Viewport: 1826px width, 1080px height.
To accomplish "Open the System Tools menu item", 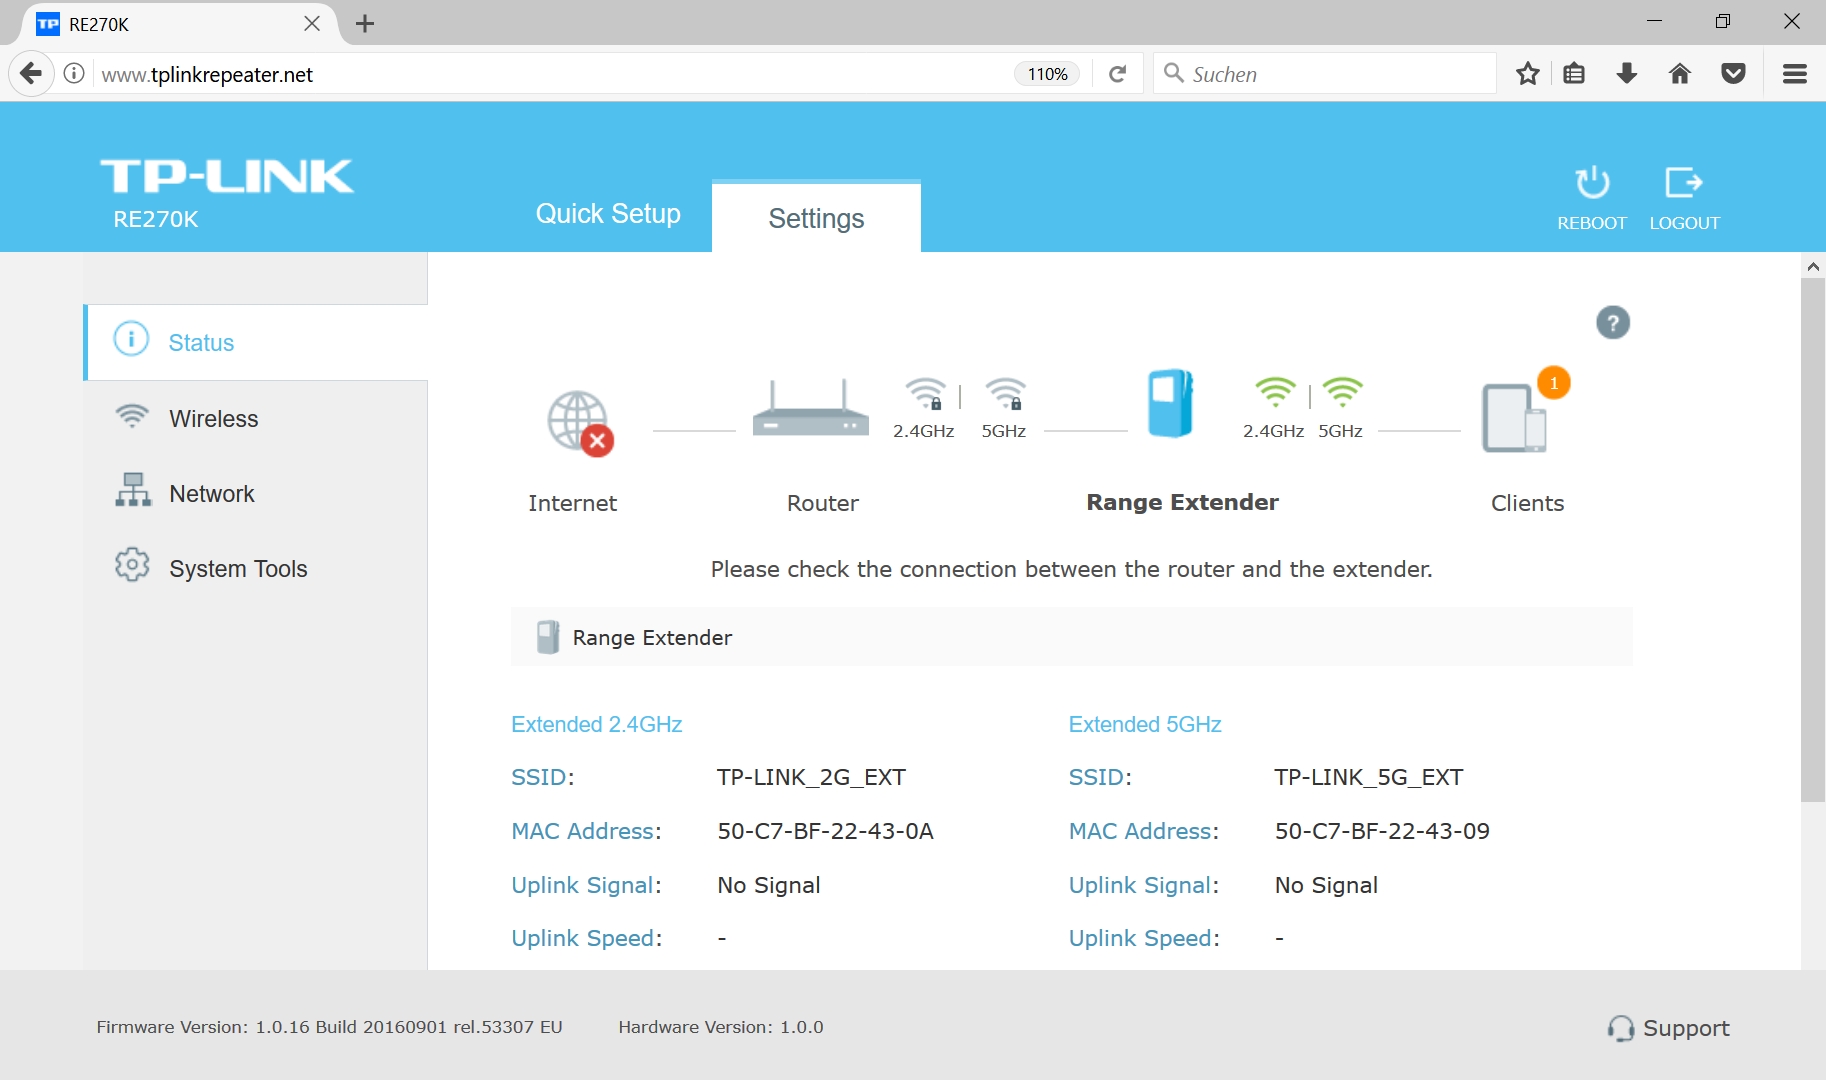I will (x=256, y=568).
